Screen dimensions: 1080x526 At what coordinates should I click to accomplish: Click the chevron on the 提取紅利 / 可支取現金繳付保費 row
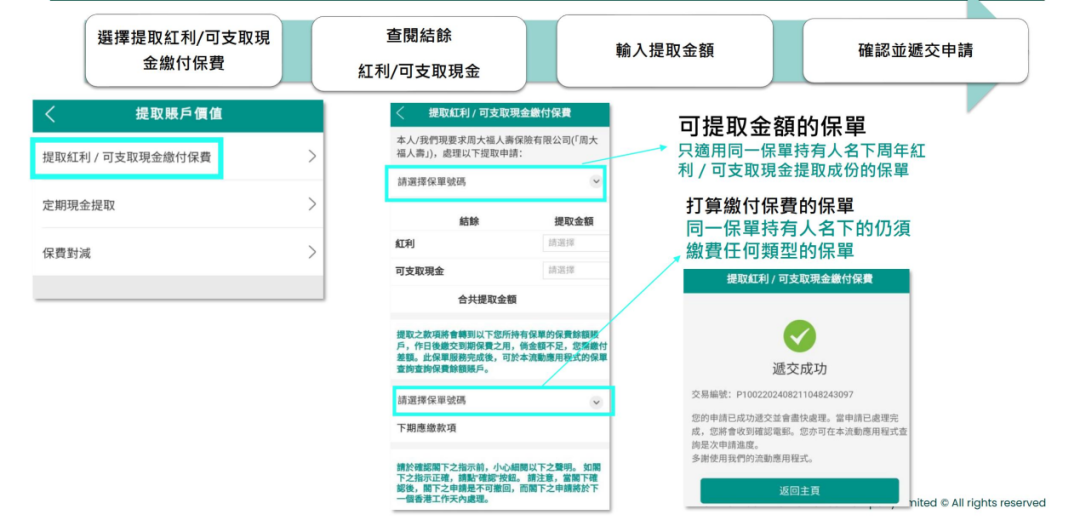pos(312,157)
